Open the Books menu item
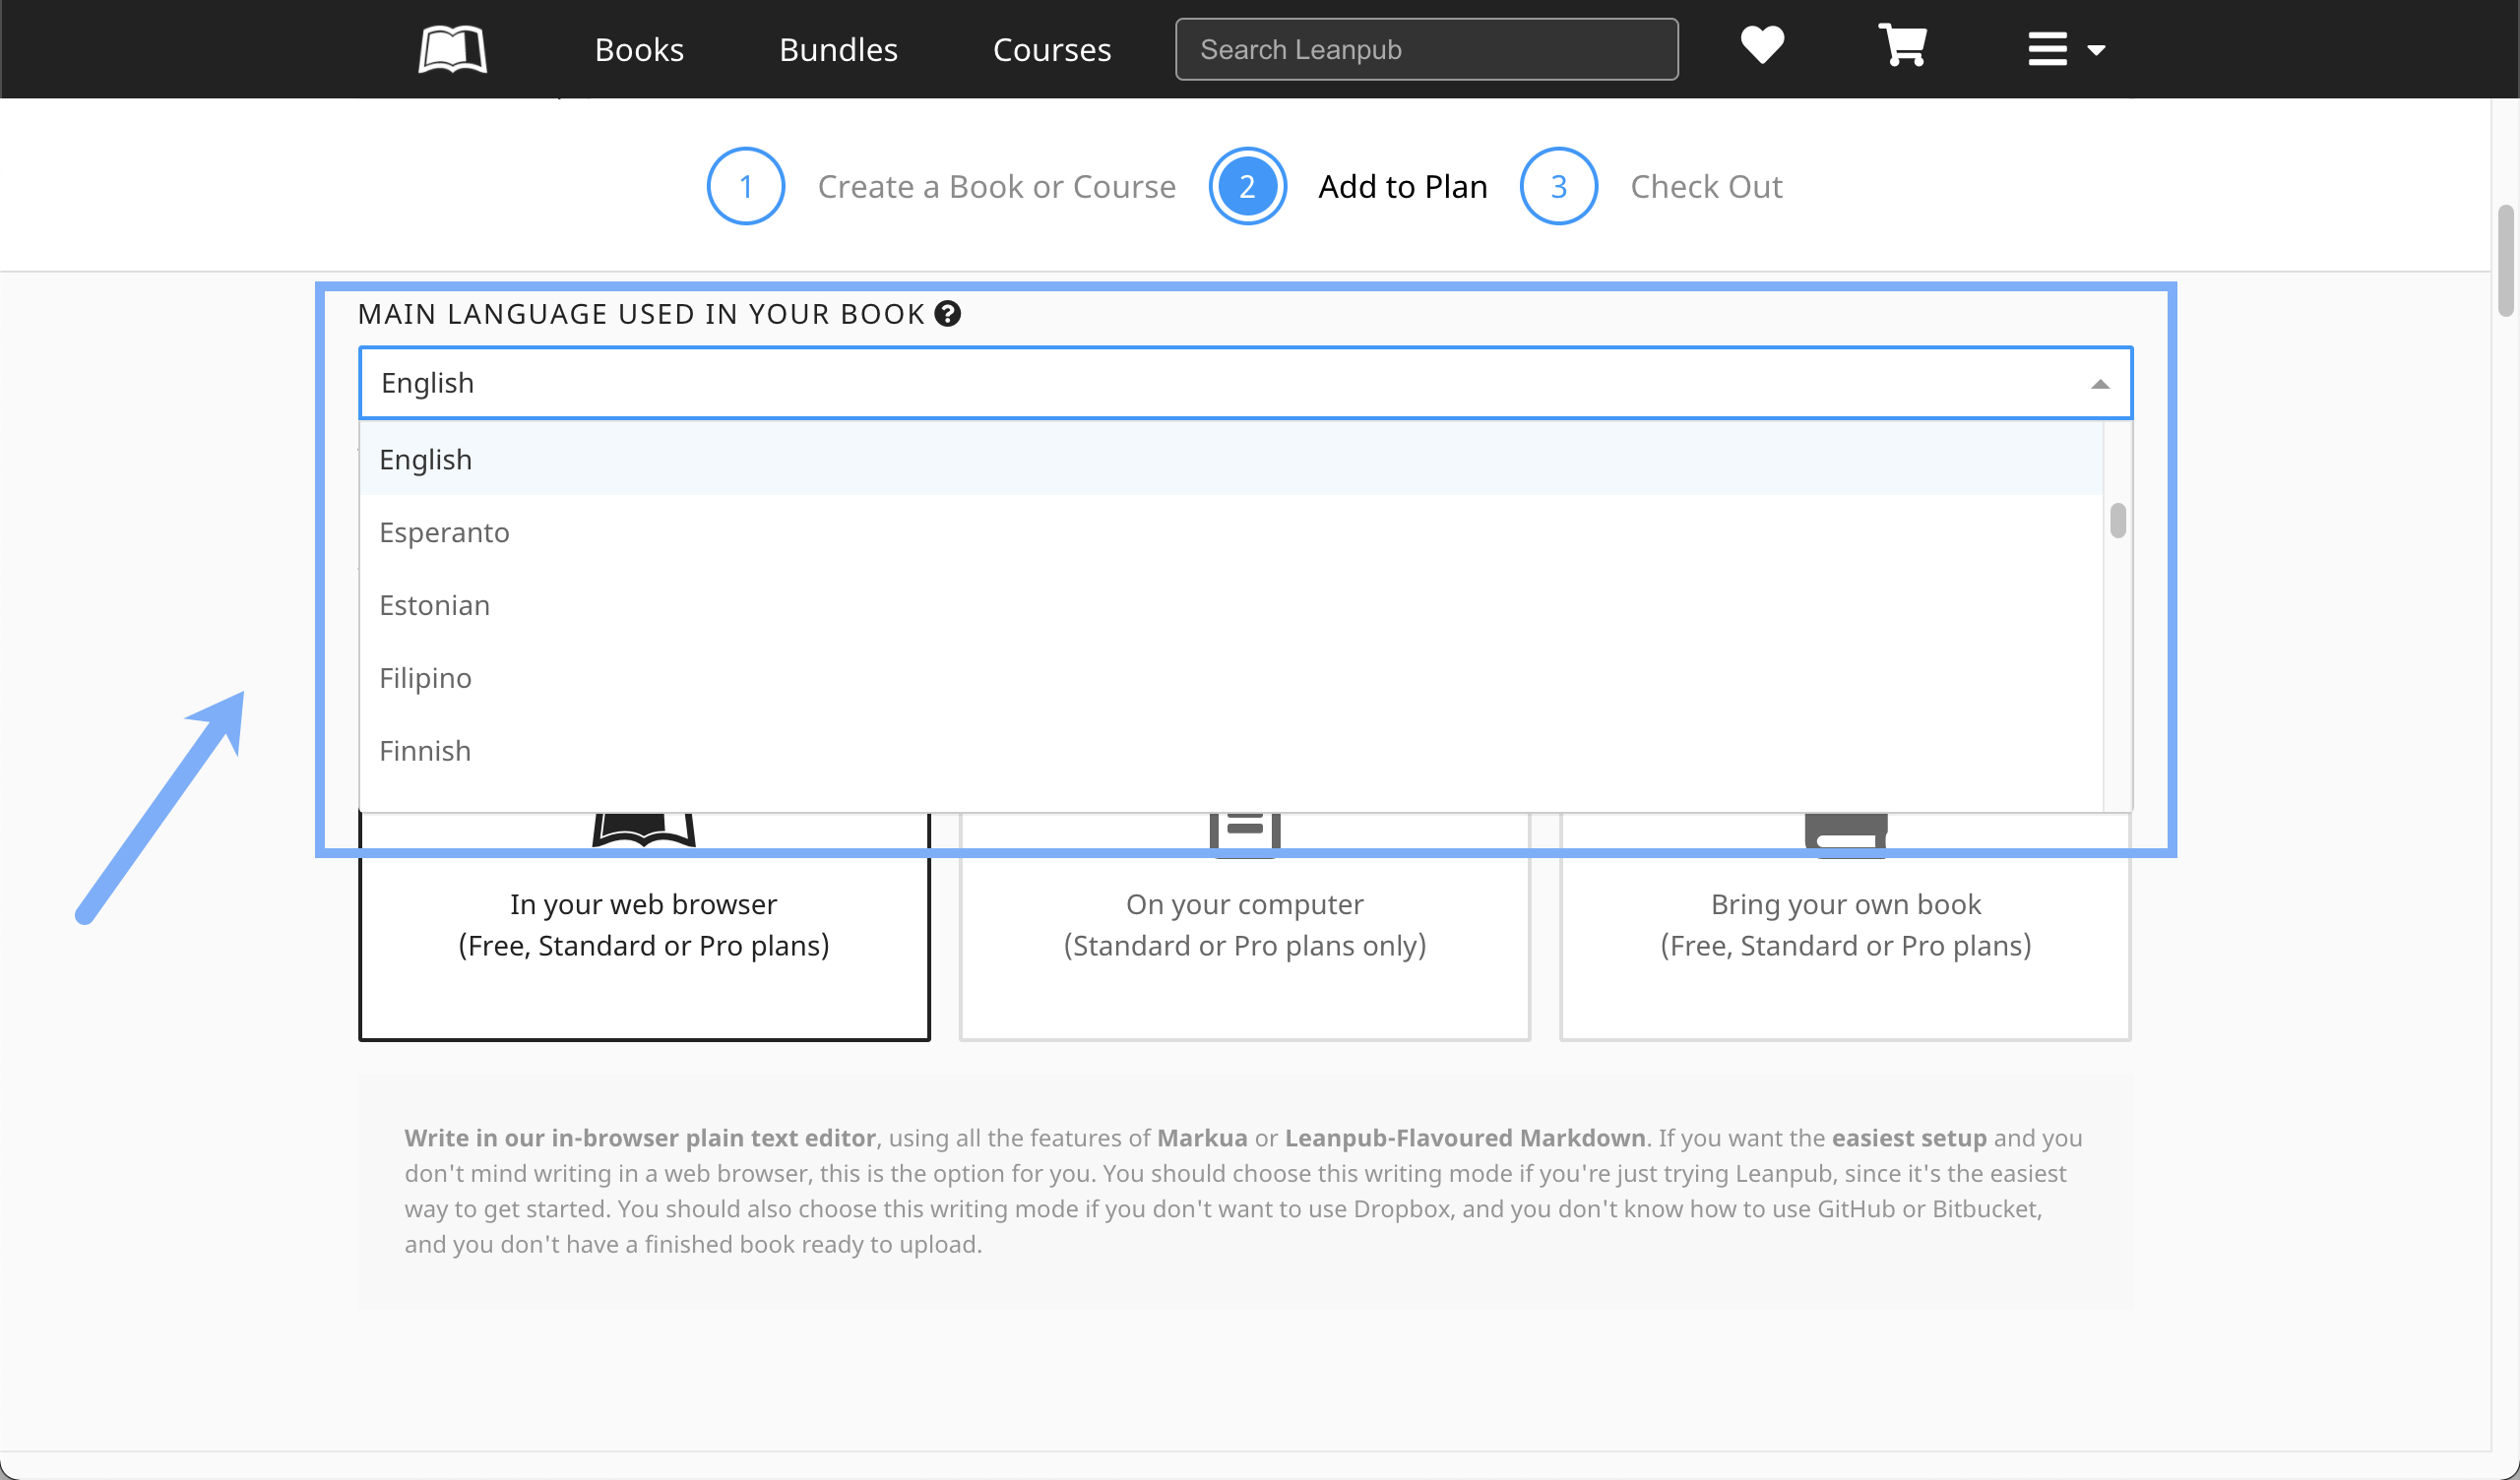Viewport: 2520px width, 1480px height. [639, 49]
